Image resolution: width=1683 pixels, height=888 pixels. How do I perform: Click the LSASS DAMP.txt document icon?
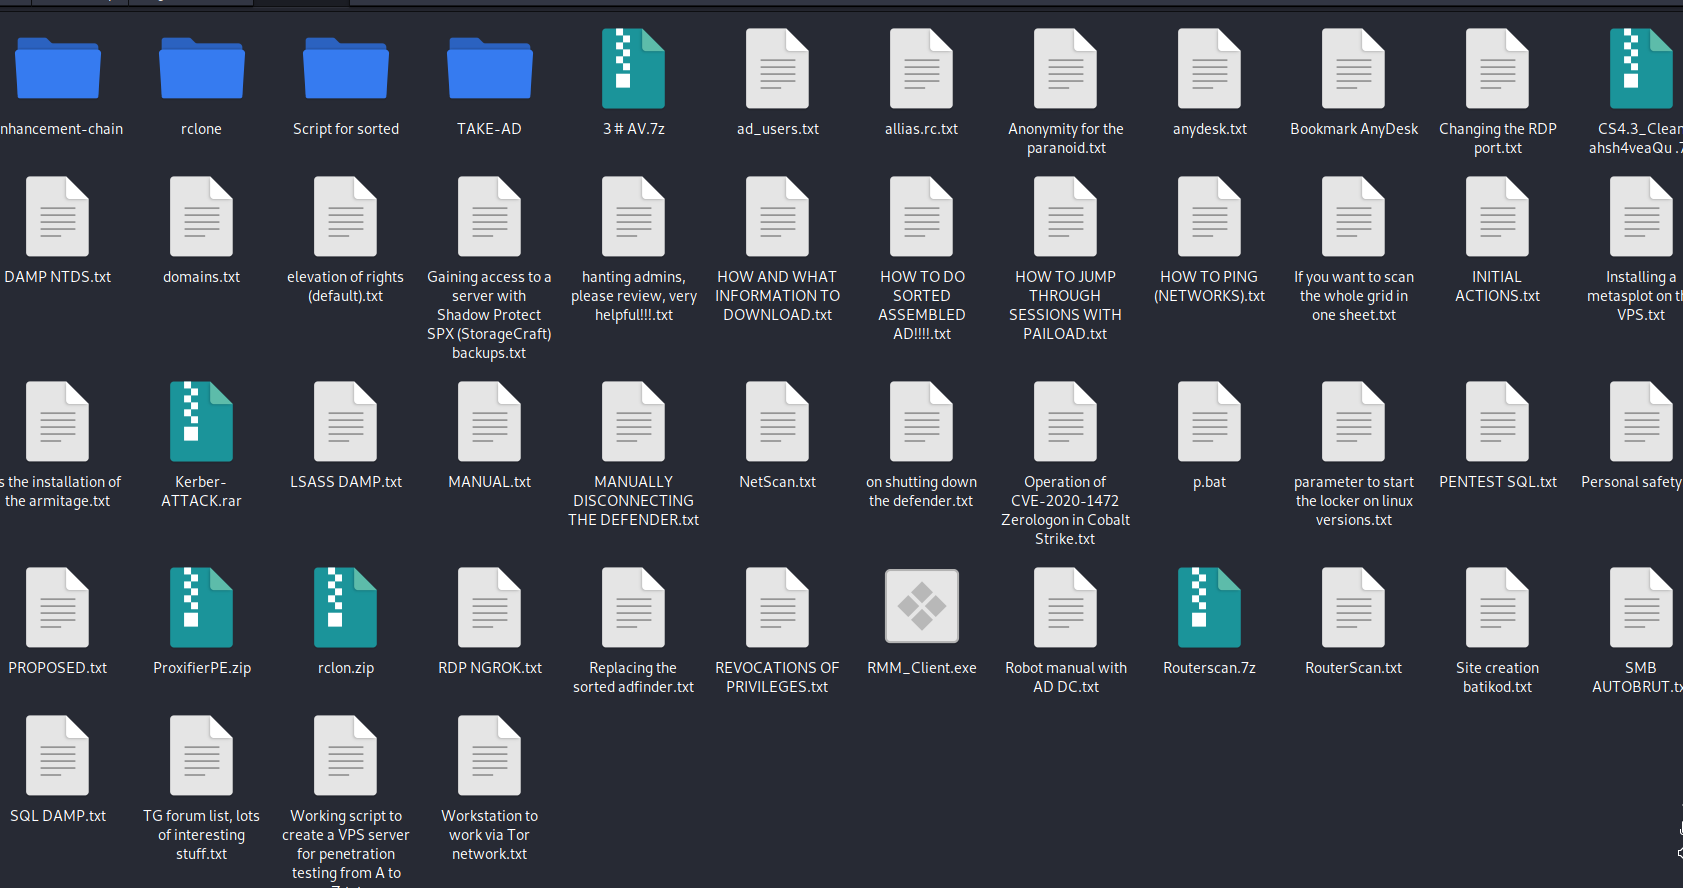[x=346, y=421]
